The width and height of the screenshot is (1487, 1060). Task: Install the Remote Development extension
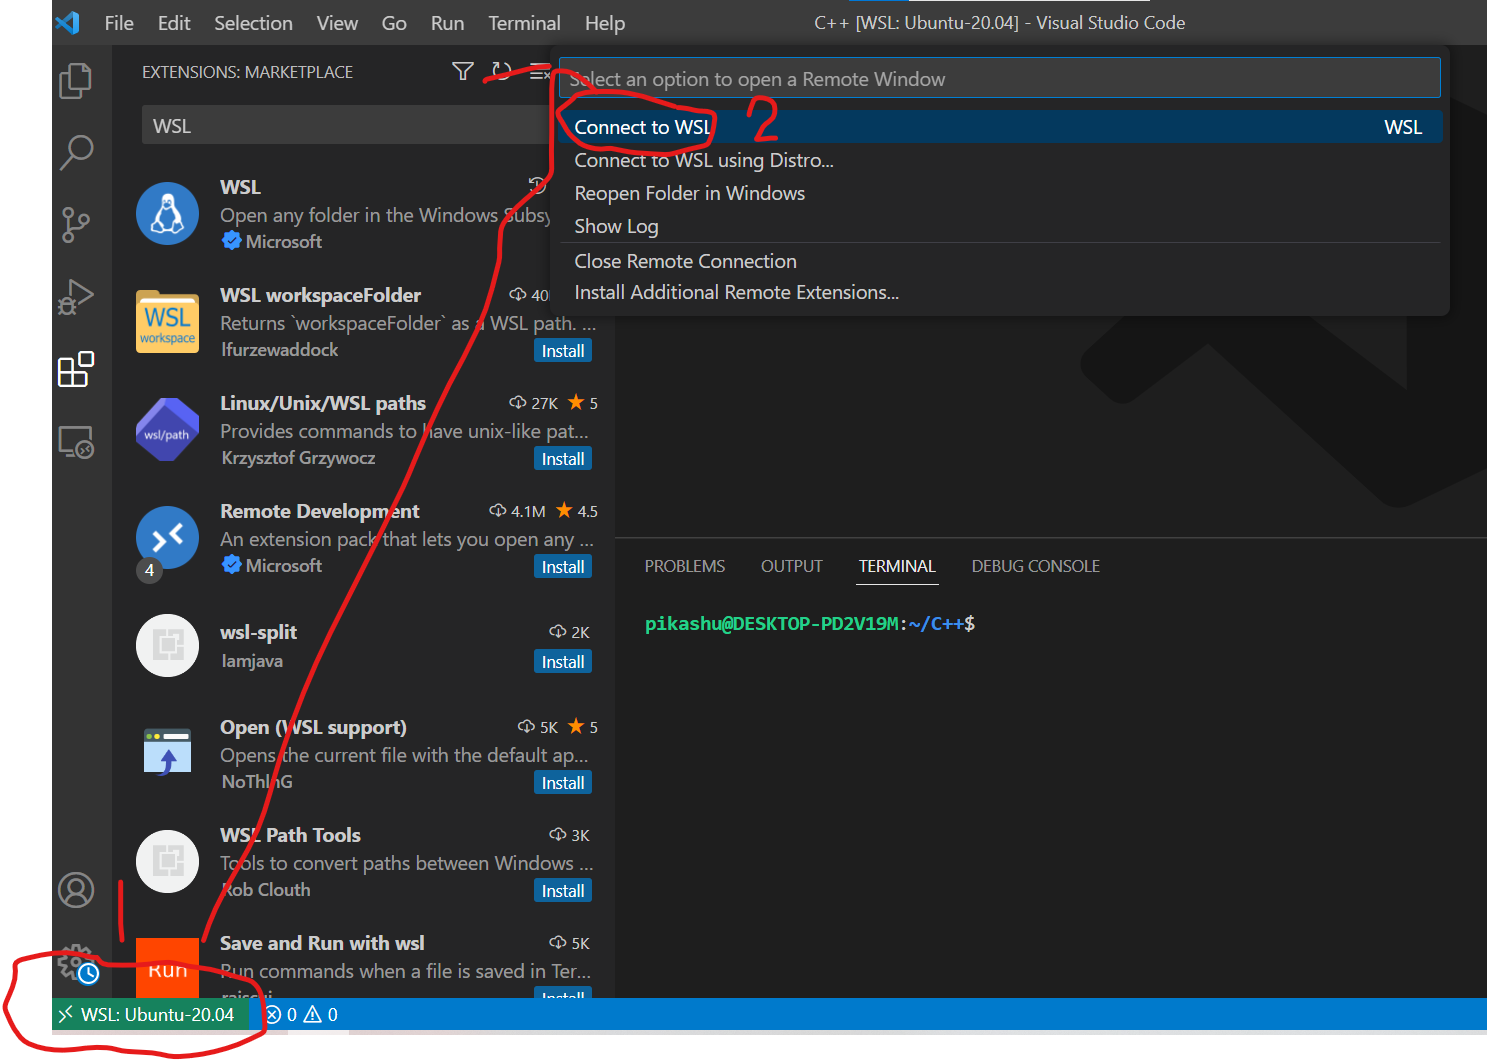tap(563, 567)
